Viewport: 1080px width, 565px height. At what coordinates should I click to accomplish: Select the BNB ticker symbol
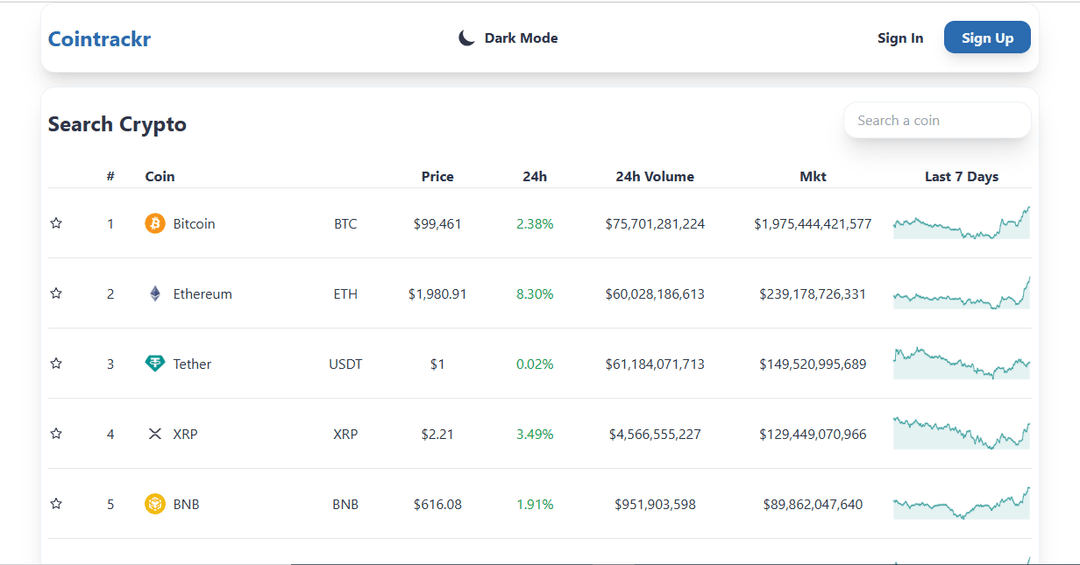tap(346, 505)
